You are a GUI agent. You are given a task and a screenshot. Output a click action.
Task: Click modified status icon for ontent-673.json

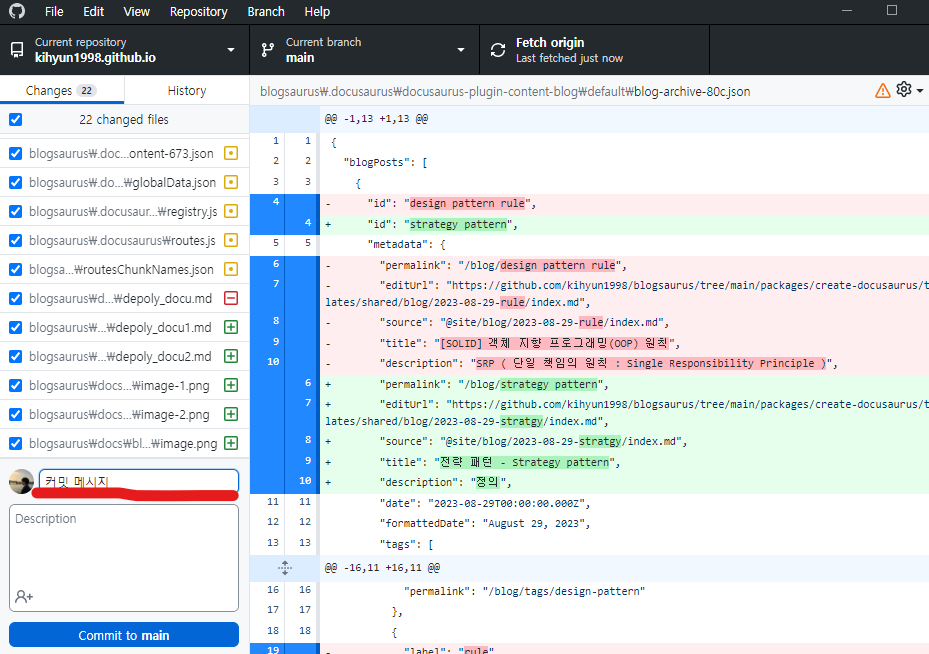231,153
